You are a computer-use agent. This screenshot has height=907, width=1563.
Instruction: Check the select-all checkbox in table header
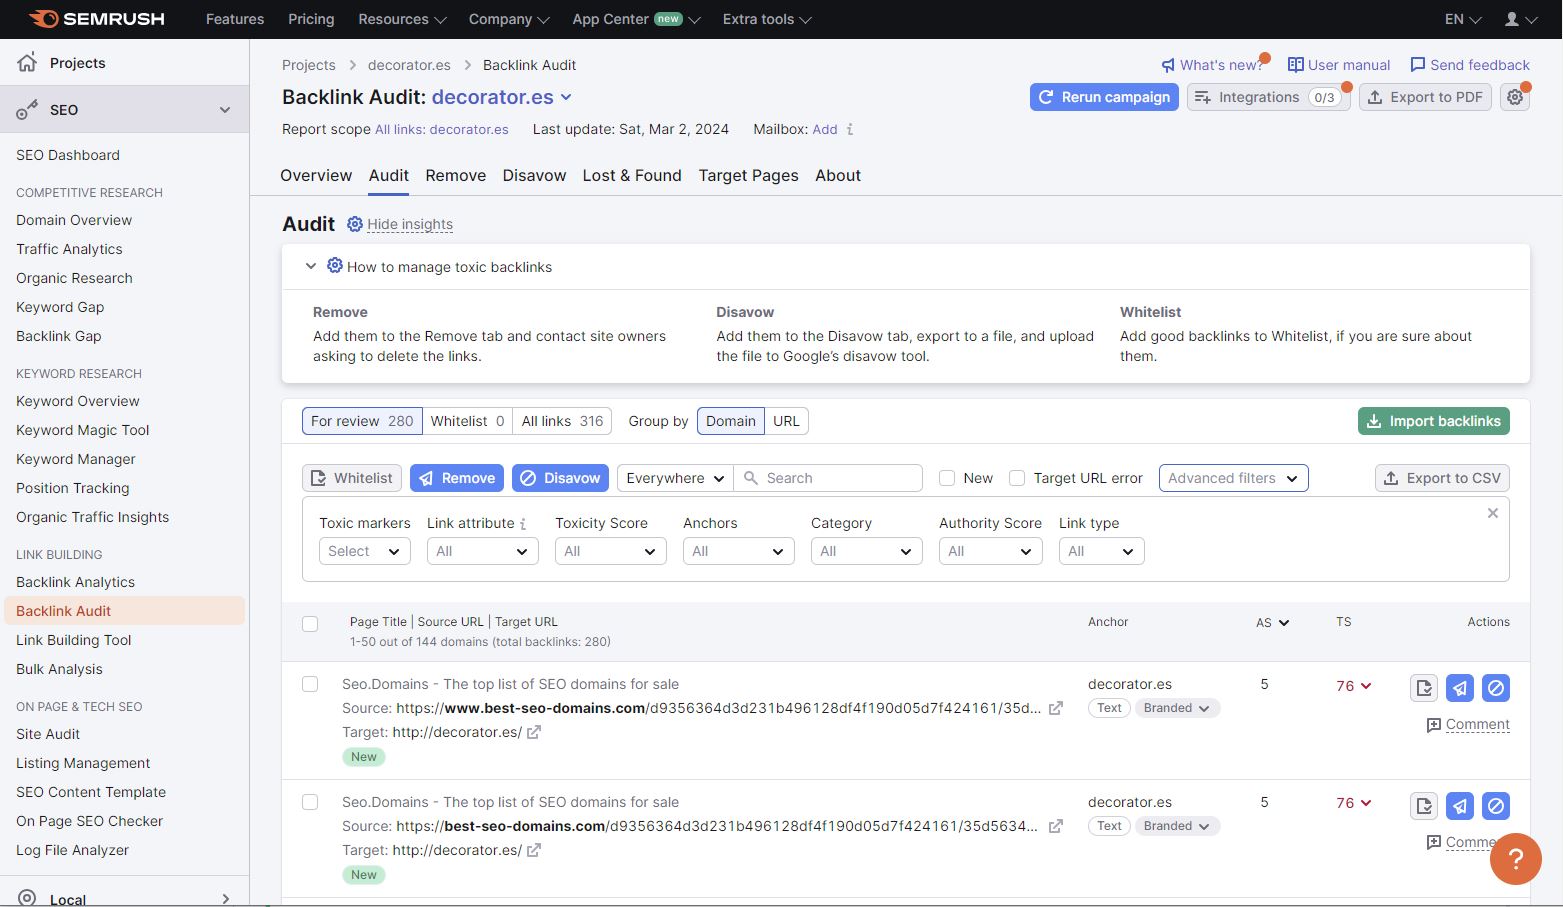(x=310, y=624)
